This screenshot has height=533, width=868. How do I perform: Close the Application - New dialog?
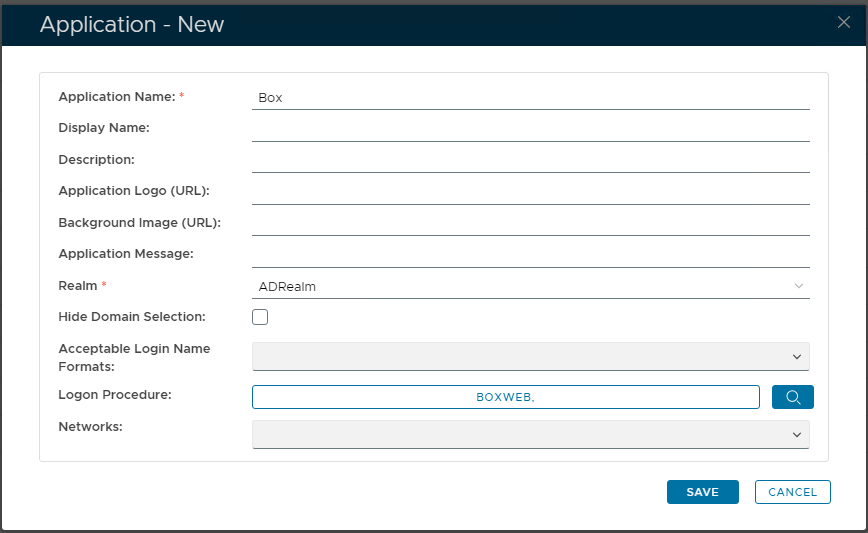tap(843, 23)
